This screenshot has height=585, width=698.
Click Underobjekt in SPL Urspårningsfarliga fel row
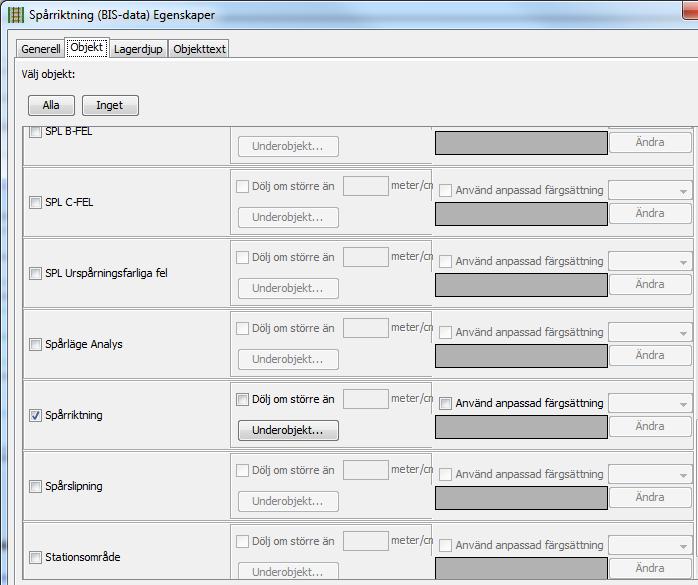(x=288, y=288)
